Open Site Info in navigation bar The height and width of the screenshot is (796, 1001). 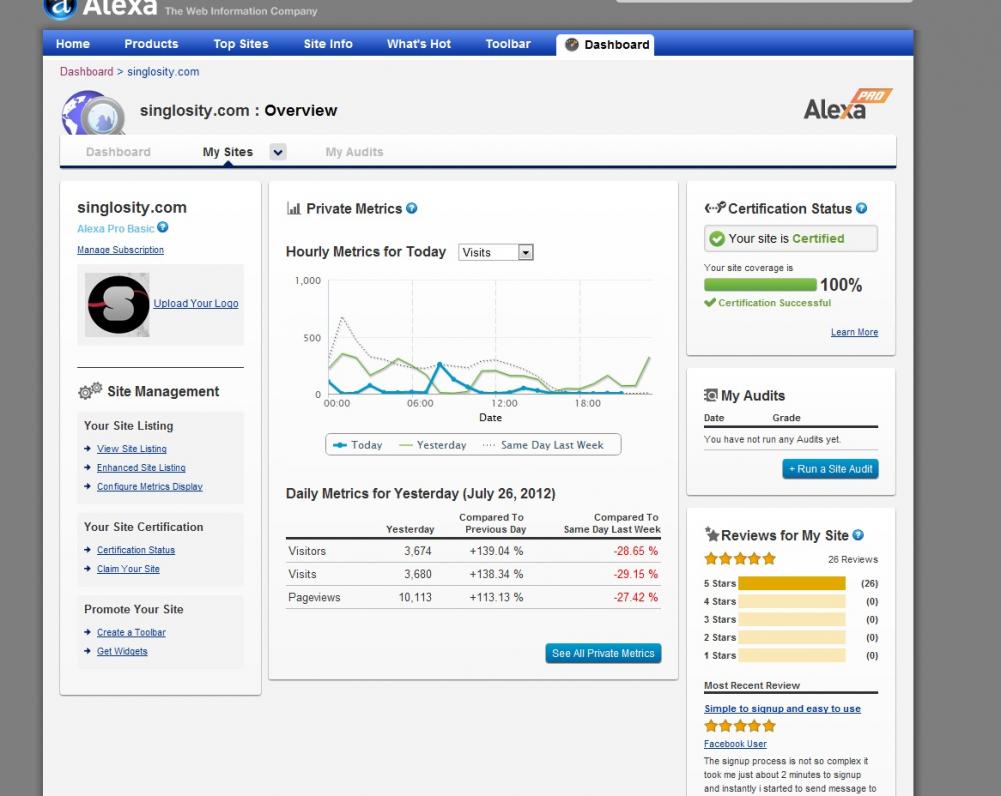(328, 44)
